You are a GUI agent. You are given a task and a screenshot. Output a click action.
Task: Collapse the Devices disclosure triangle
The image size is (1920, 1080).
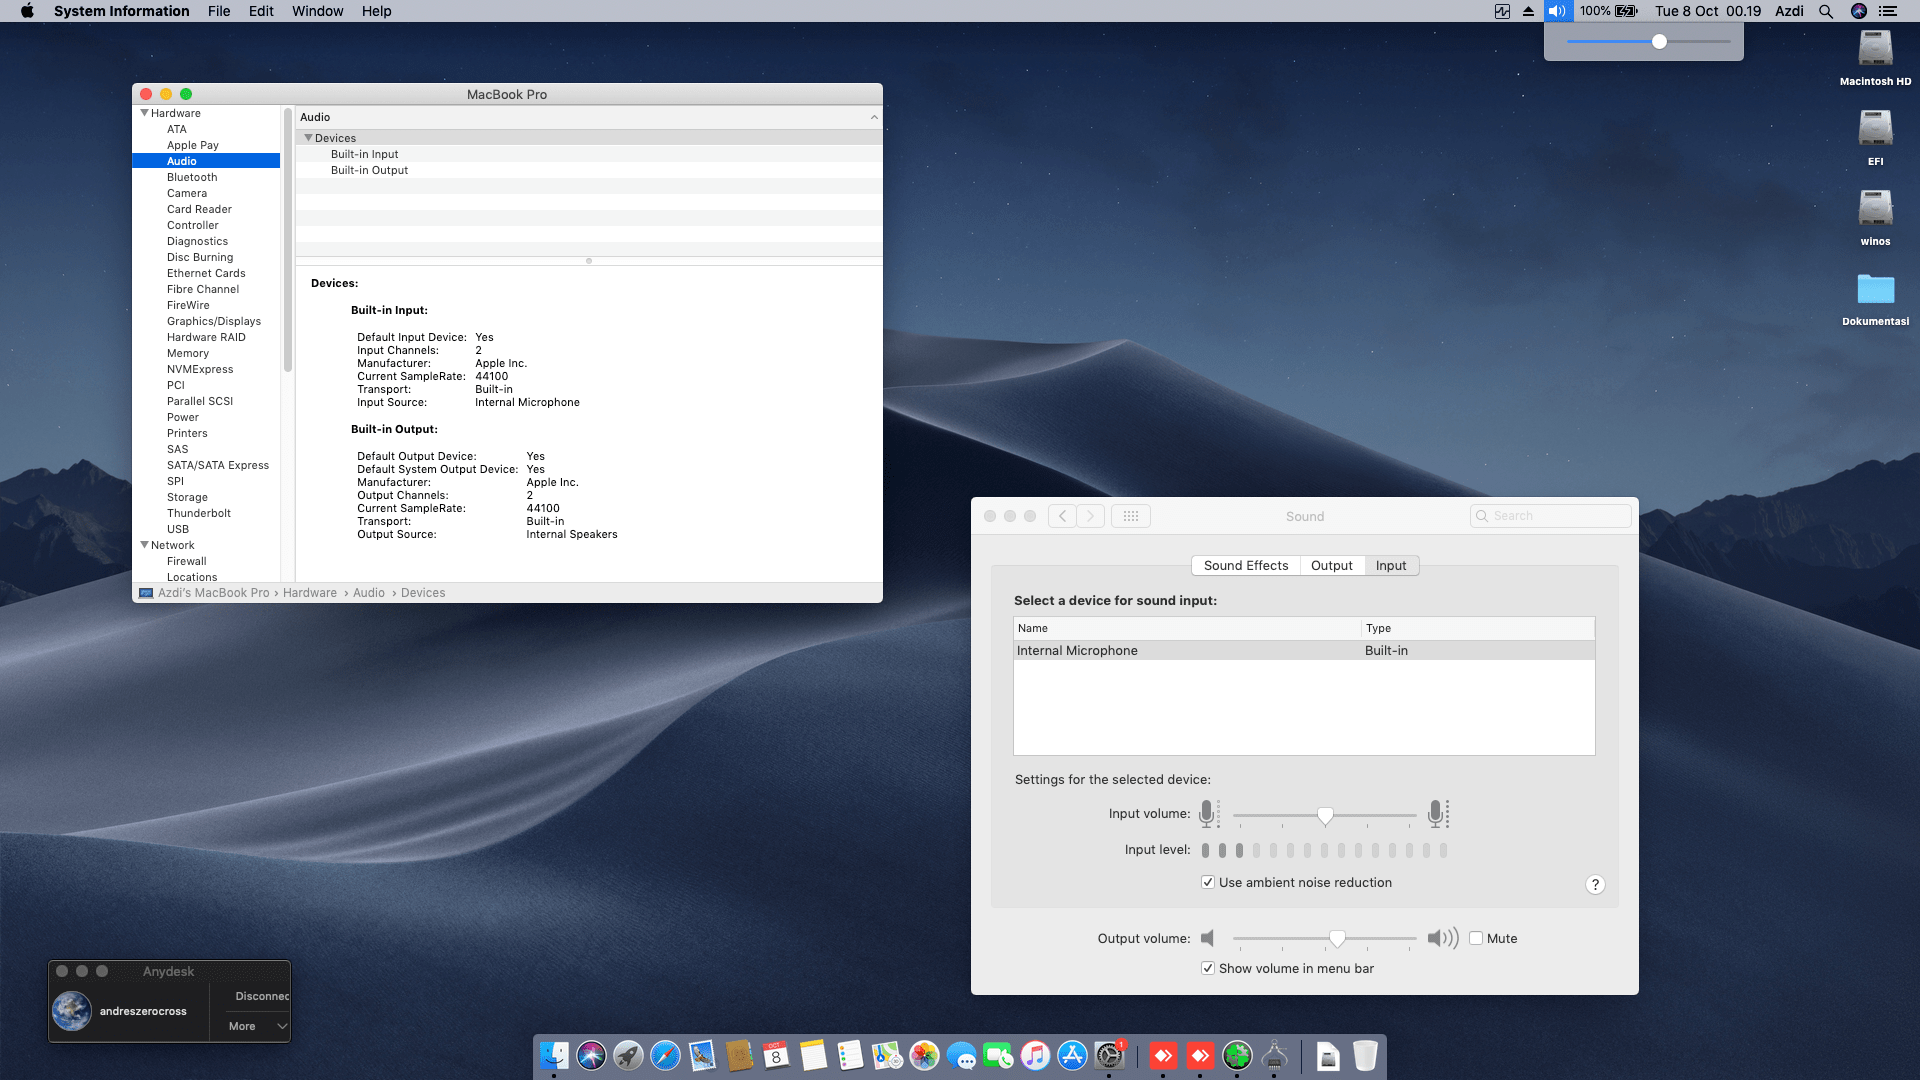(308, 138)
